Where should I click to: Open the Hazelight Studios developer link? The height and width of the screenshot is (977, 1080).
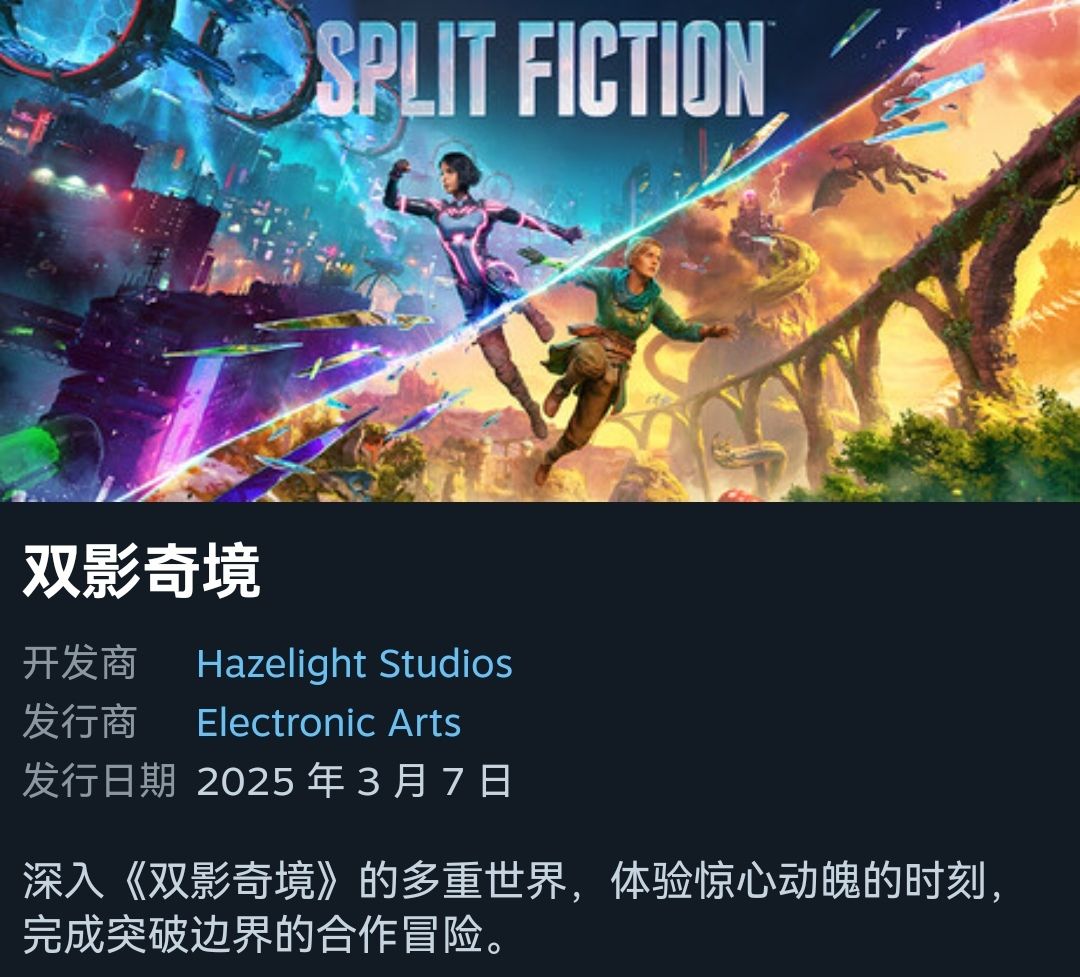coord(354,664)
